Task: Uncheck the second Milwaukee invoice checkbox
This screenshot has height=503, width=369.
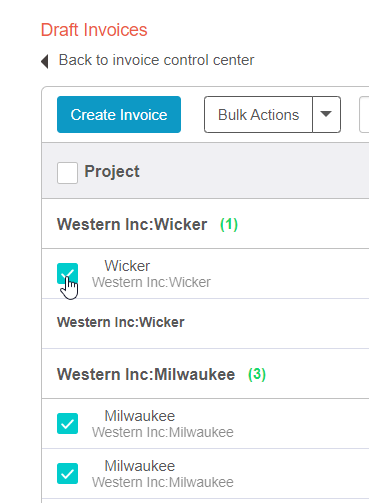Action: [x=67, y=473]
